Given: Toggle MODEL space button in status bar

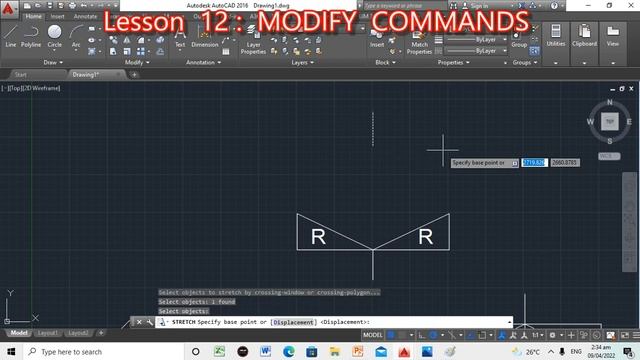Looking at the screenshot, I should point(373,335).
